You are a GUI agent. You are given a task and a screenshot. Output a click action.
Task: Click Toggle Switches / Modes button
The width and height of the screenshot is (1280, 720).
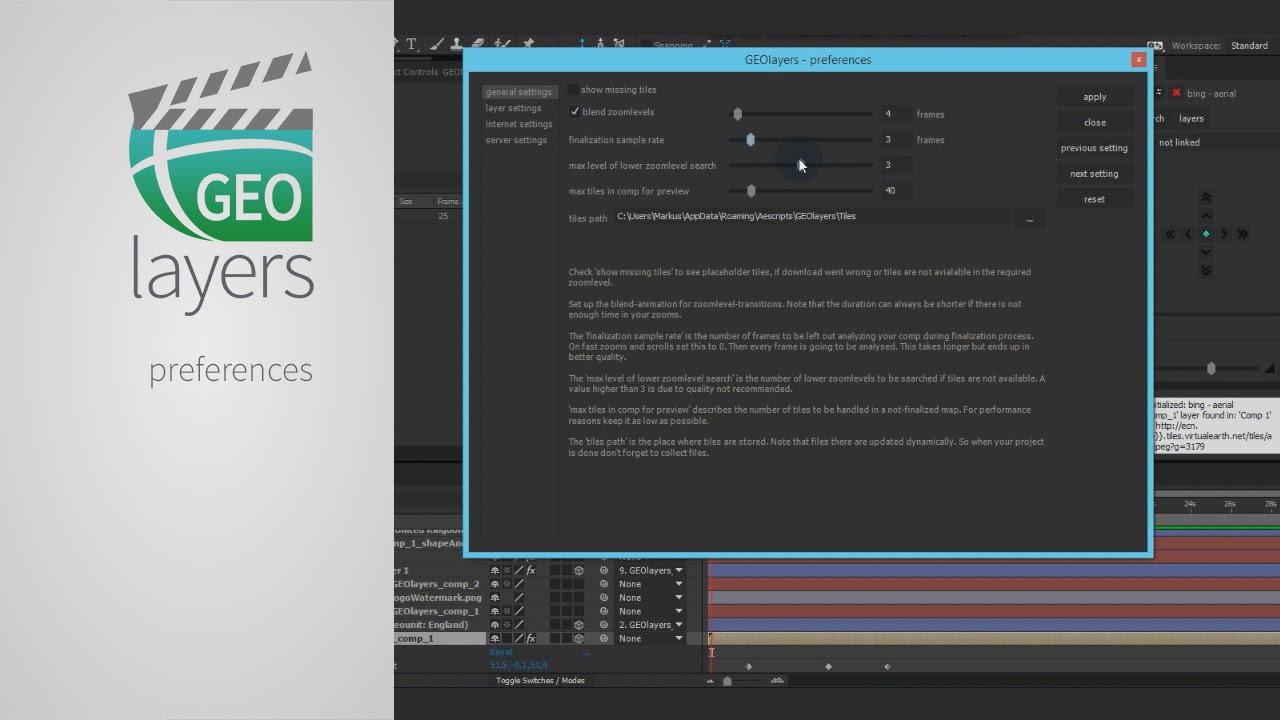(540, 680)
